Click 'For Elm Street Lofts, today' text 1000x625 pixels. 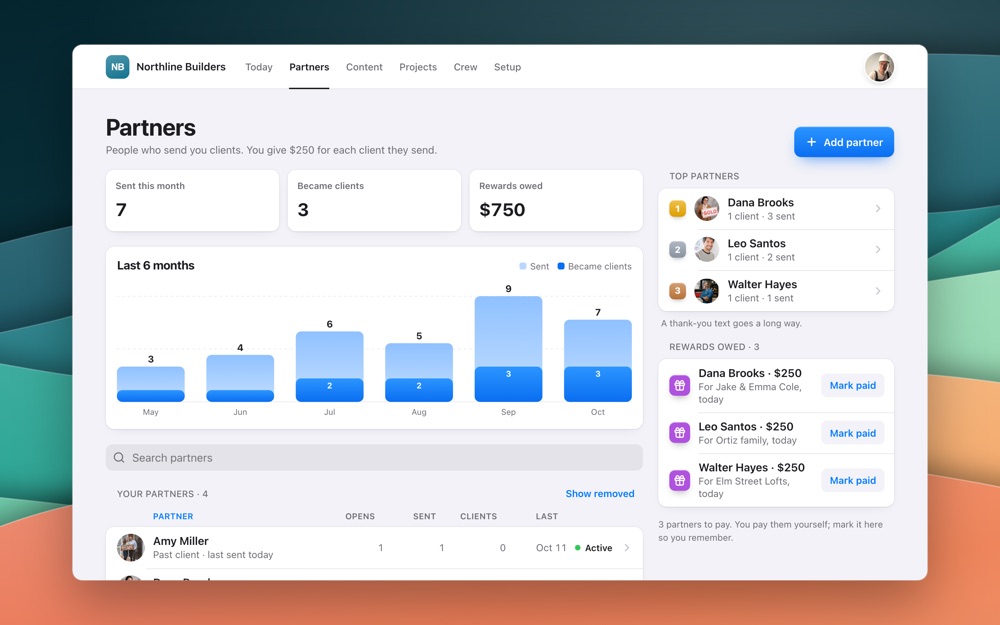pyautogui.click(x=744, y=487)
